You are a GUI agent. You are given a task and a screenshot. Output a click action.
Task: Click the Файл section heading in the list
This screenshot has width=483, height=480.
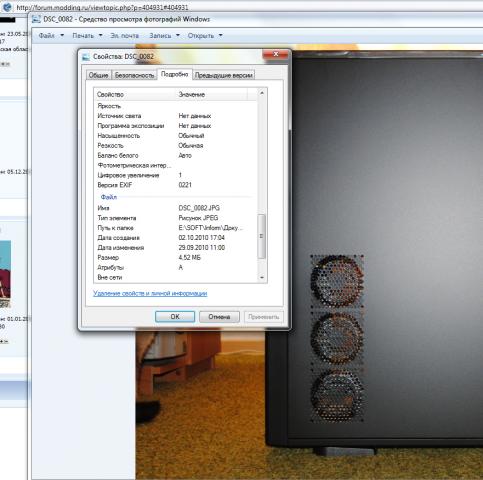pyautogui.click(x=109, y=197)
